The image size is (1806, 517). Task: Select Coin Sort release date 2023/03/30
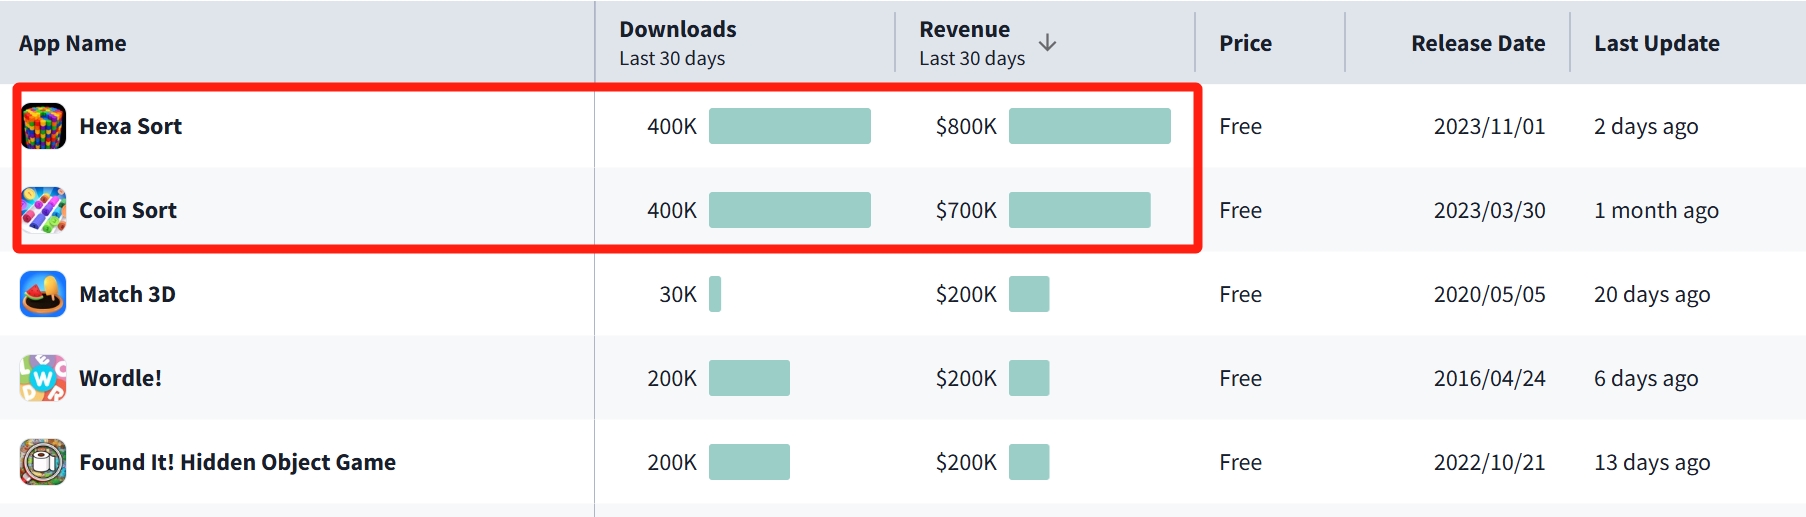1490,210
